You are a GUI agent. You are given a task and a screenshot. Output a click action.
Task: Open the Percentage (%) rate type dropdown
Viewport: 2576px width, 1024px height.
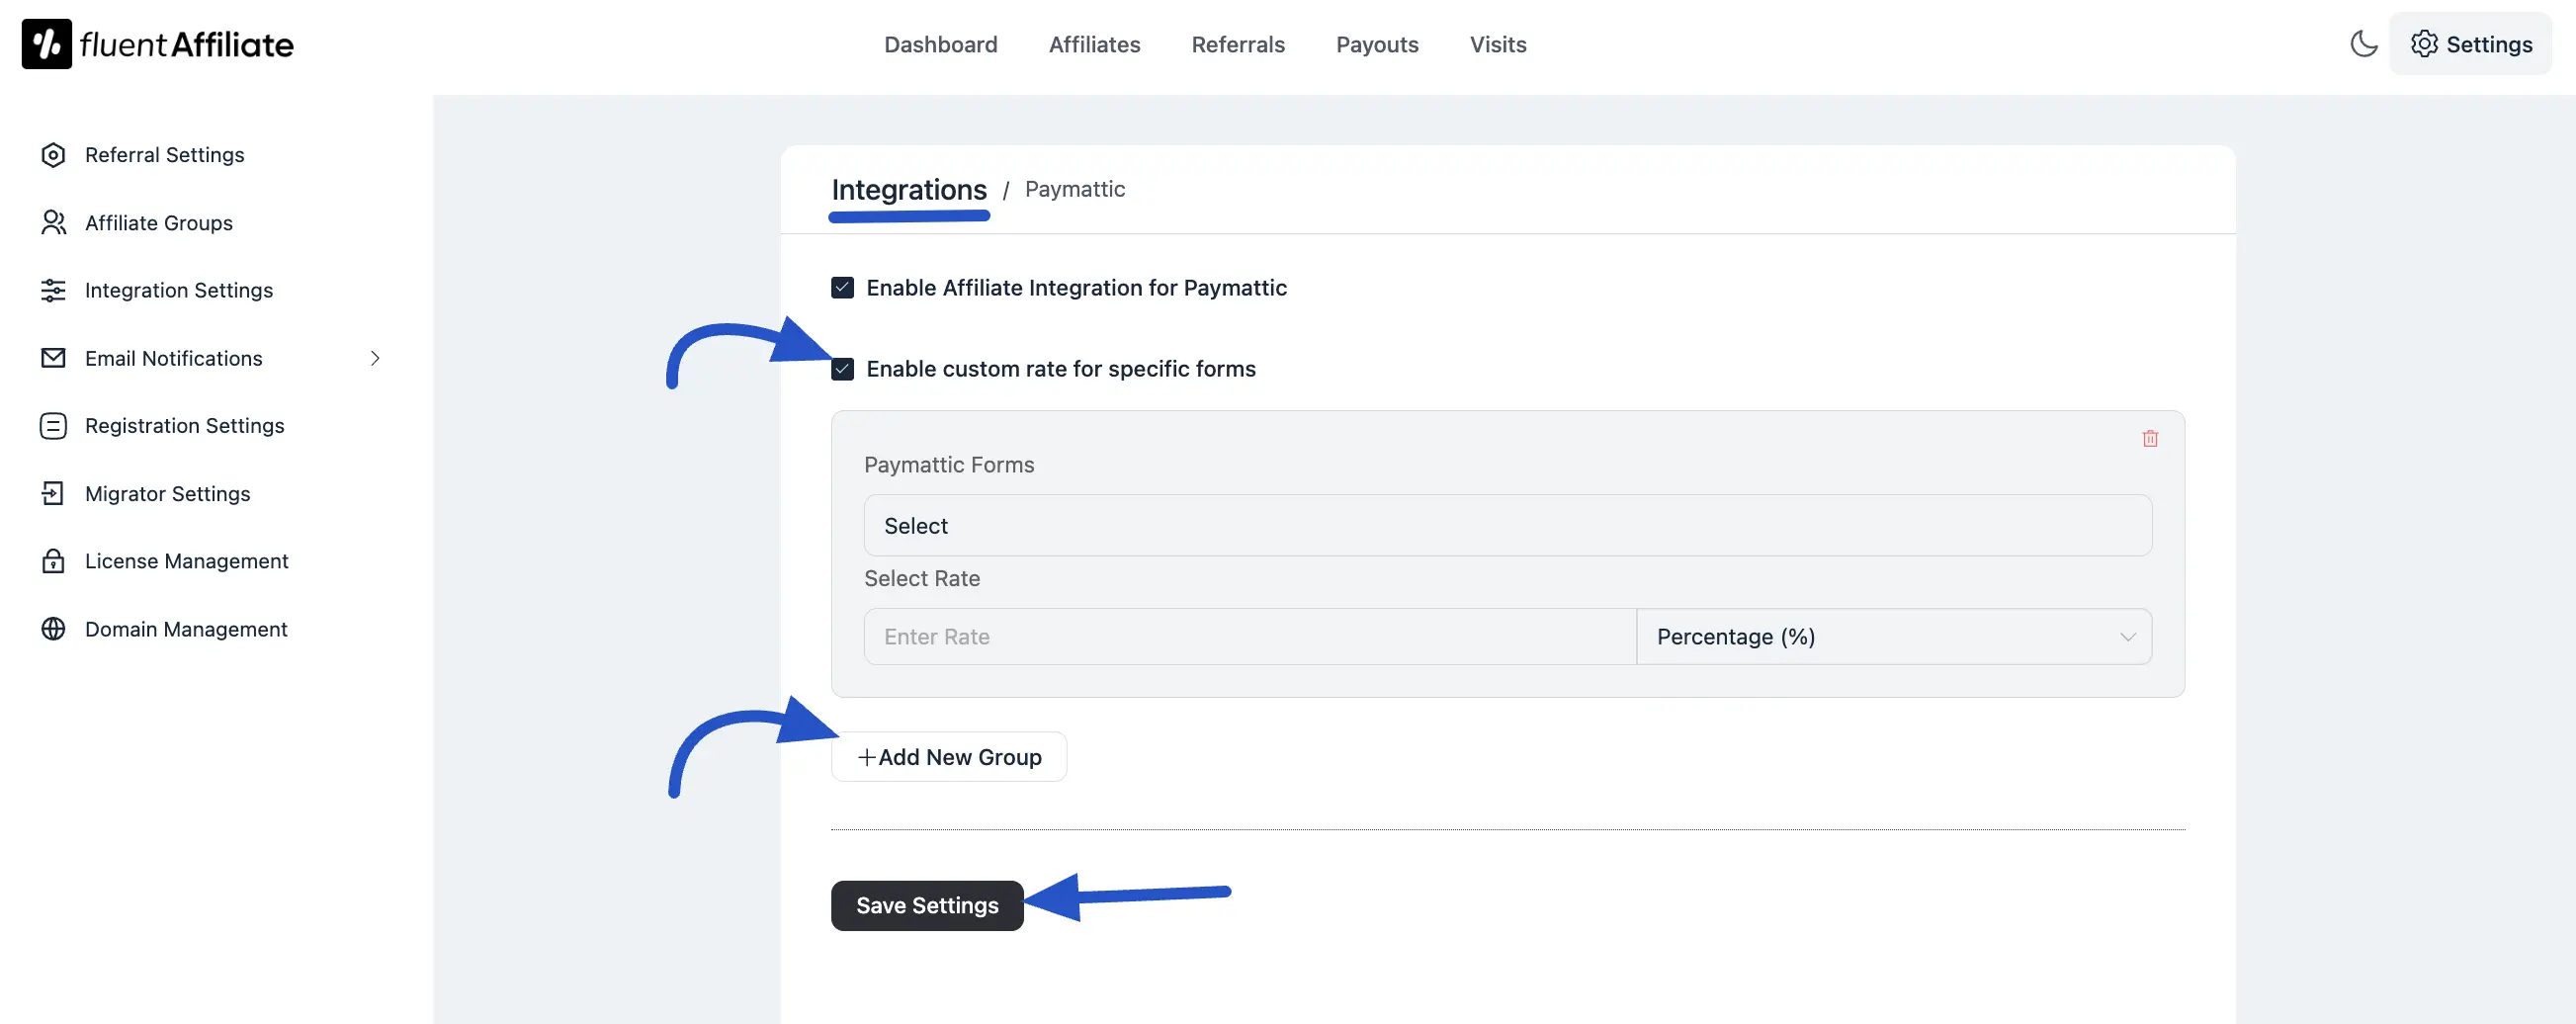[1893, 637]
